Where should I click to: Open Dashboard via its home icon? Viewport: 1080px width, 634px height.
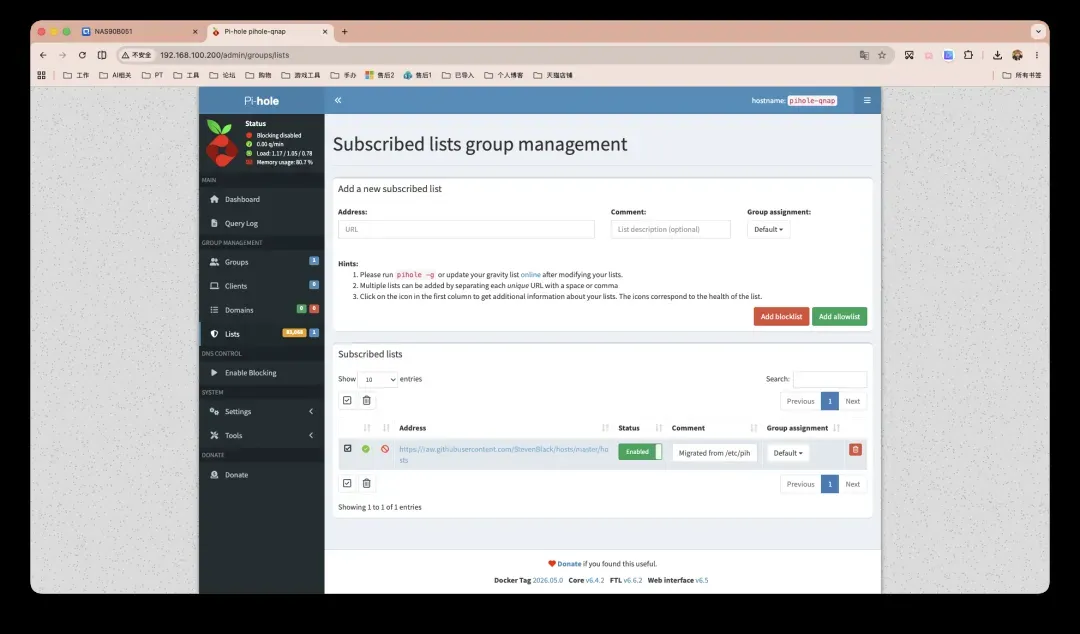tap(214, 199)
